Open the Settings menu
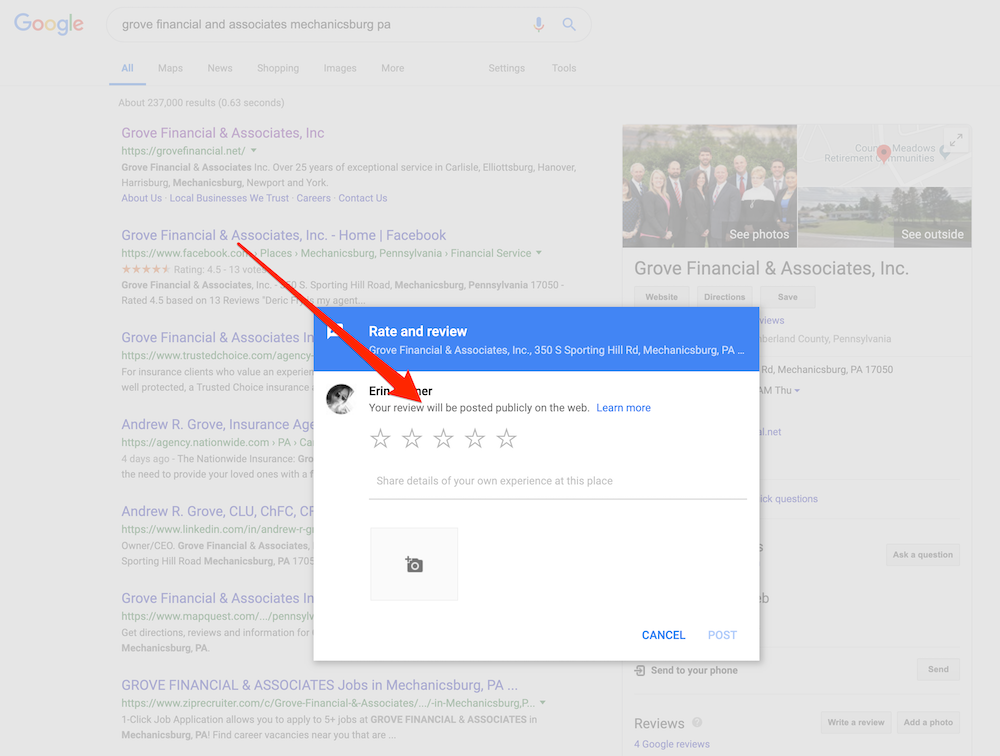This screenshot has width=1000, height=756. [506, 68]
